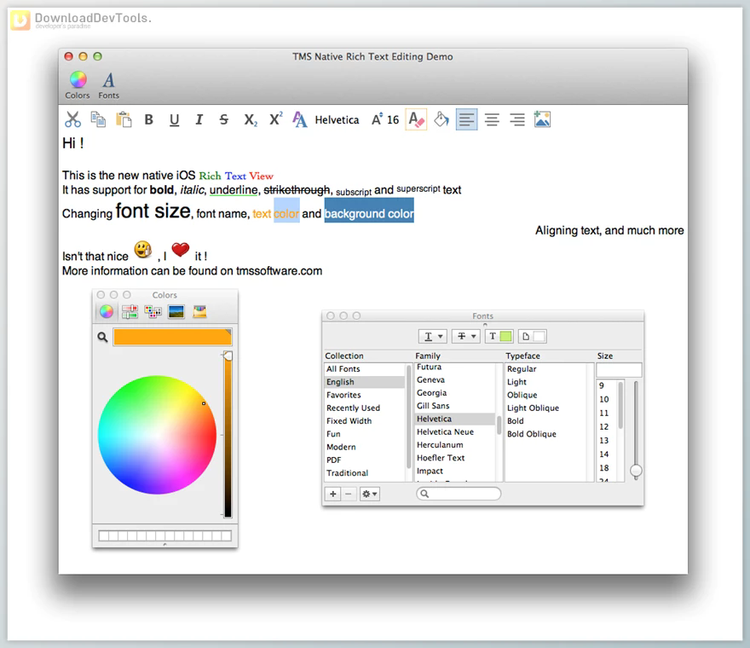
Task: Select All Fonts collection
Action: click(364, 369)
